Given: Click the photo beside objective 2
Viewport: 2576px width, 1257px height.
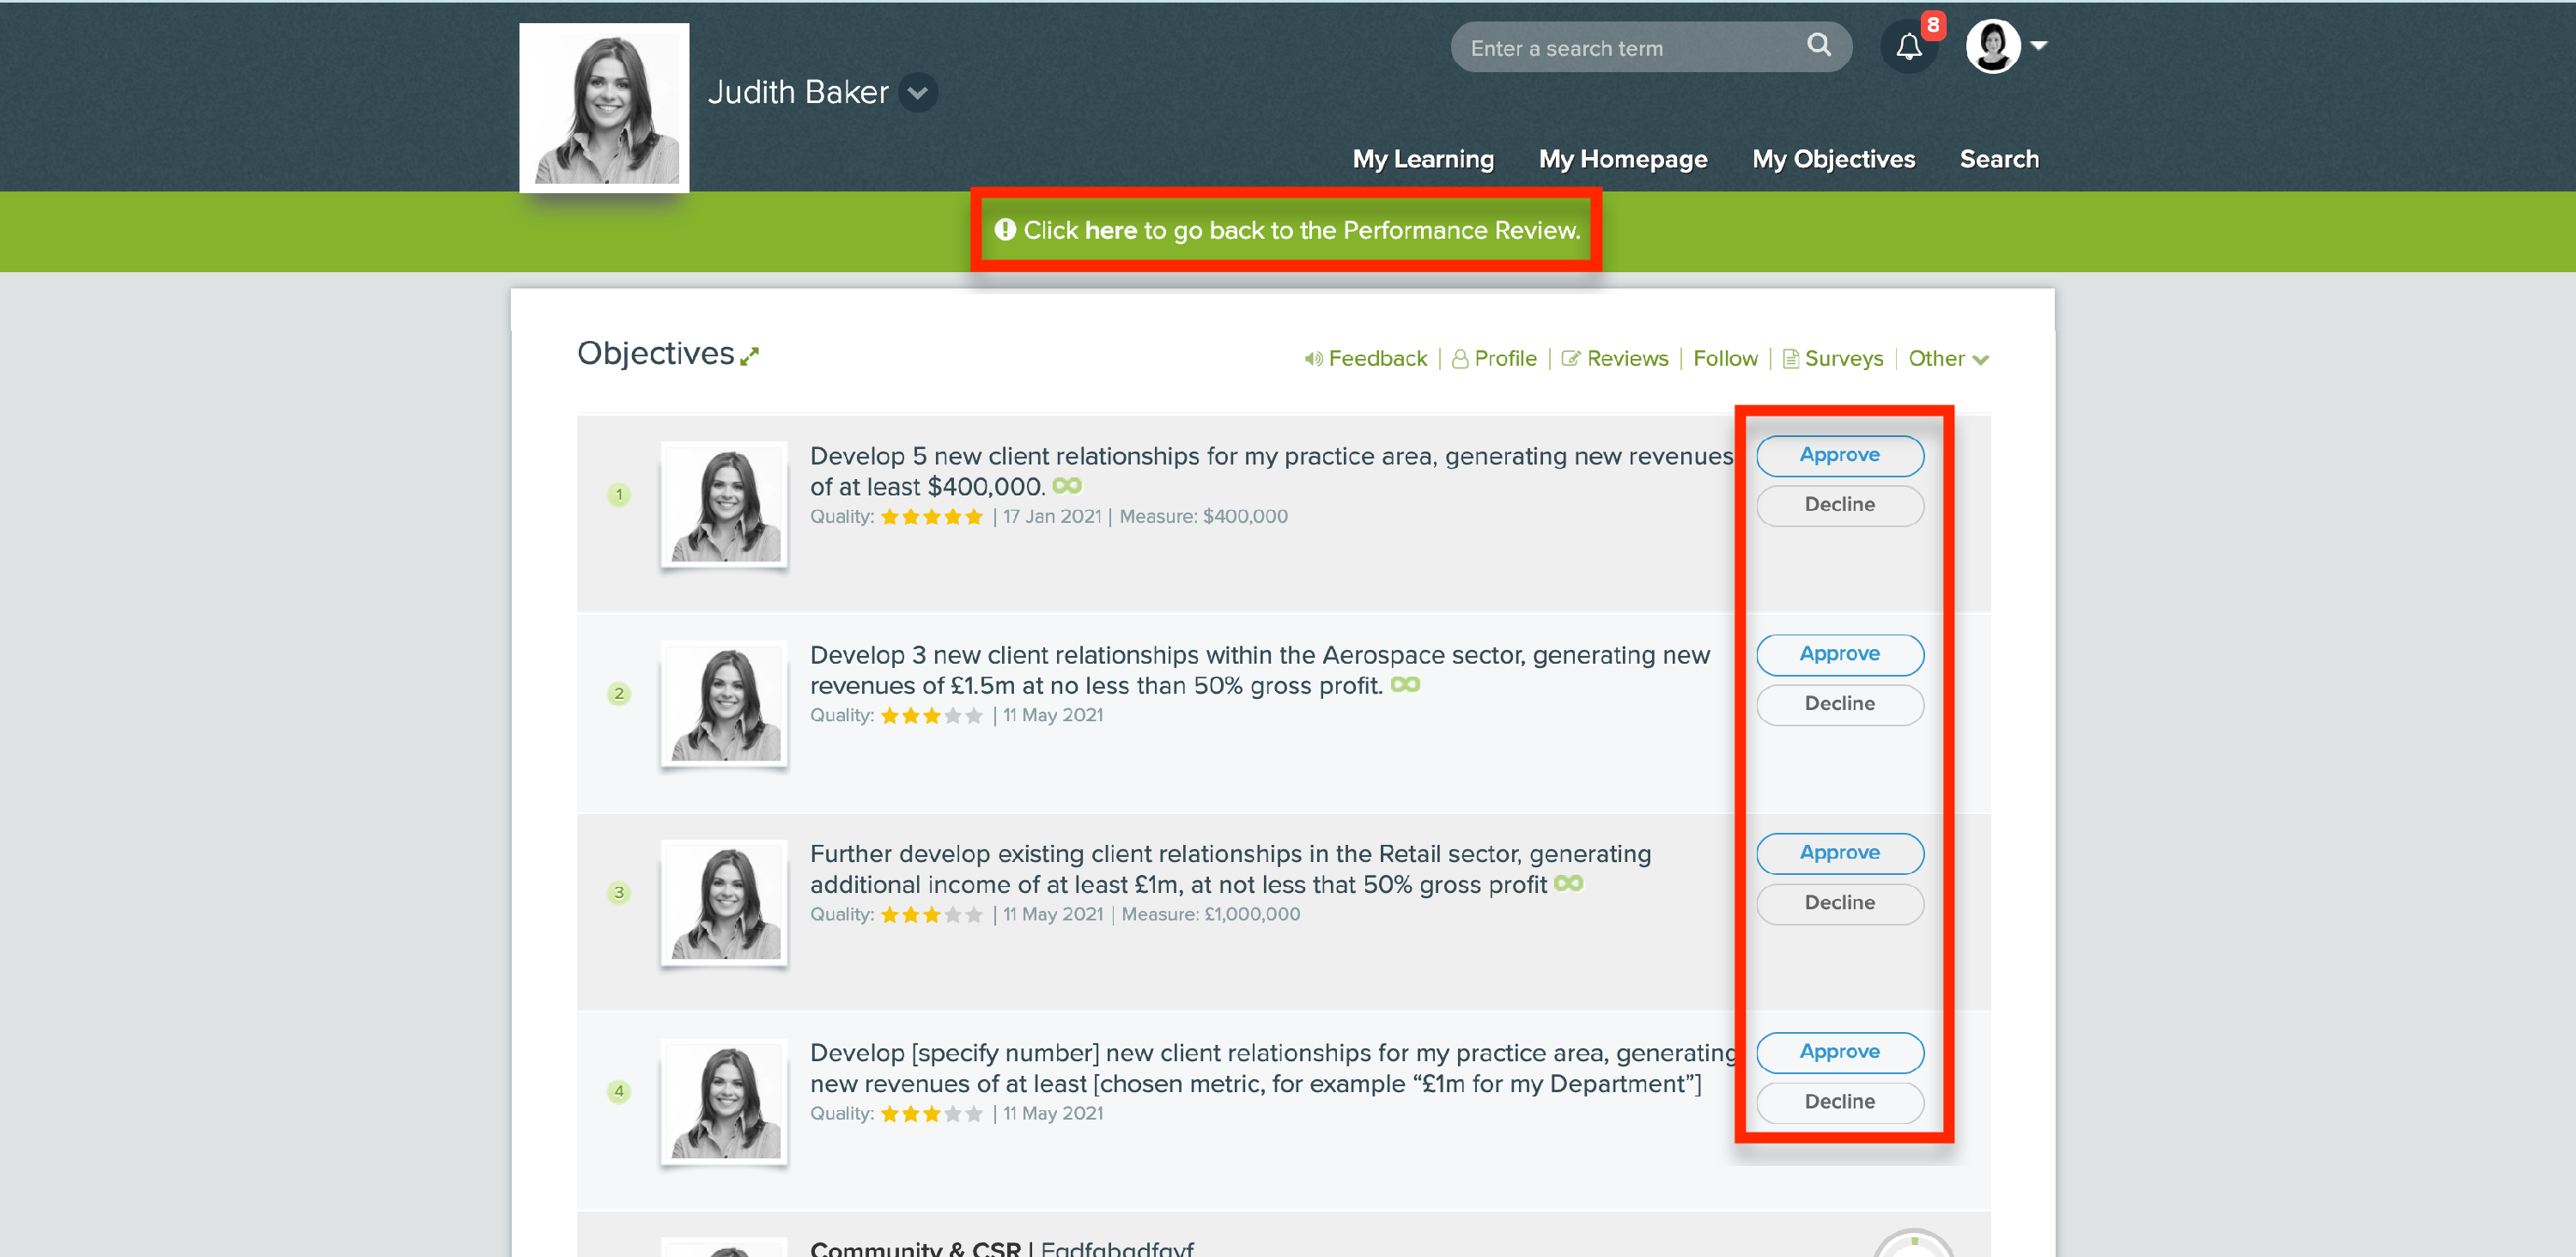Looking at the screenshot, I should click(724, 704).
